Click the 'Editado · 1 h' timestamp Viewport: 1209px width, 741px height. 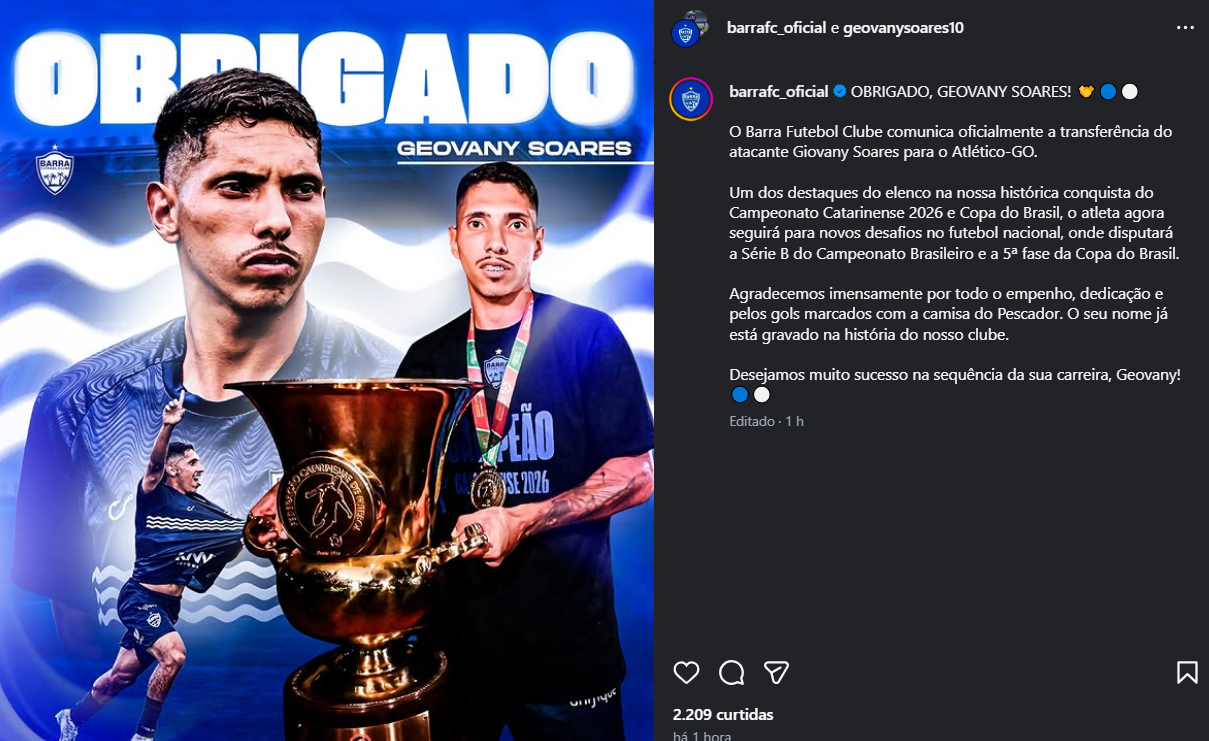point(766,421)
